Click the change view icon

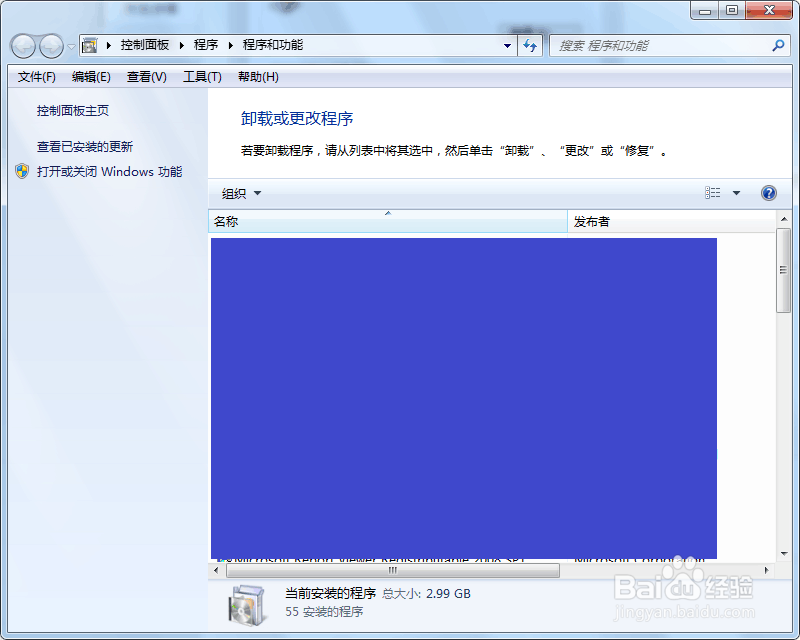pyautogui.click(x=713, y=193)
